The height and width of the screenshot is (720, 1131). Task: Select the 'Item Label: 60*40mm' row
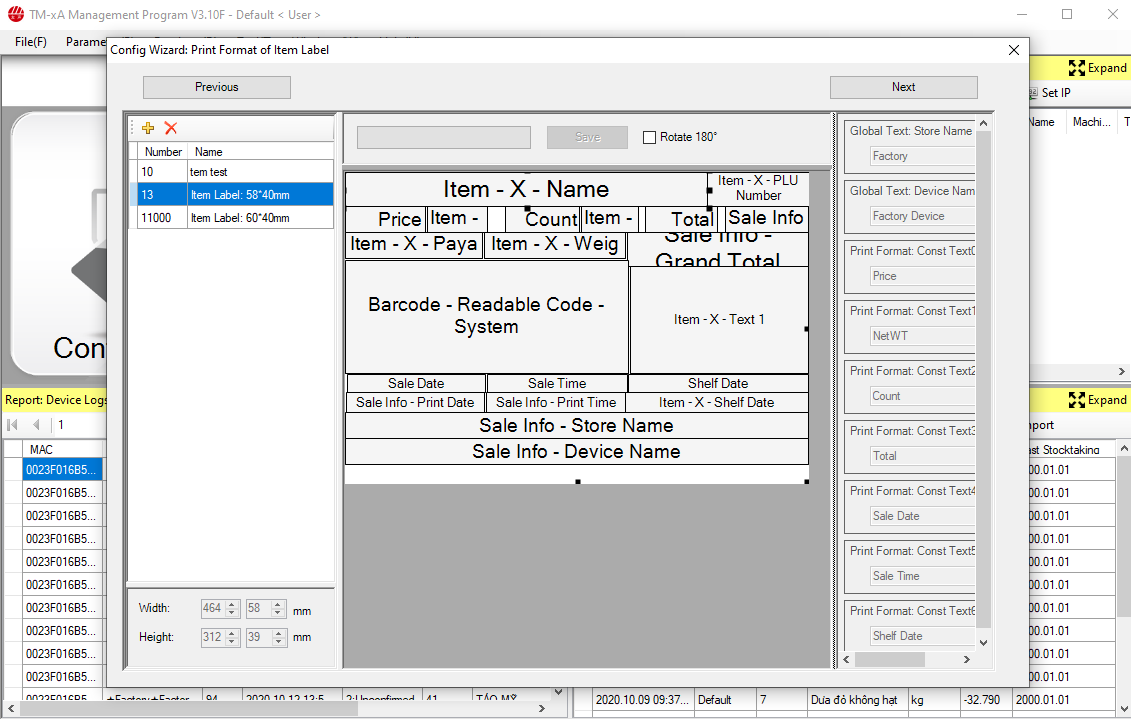240,218
